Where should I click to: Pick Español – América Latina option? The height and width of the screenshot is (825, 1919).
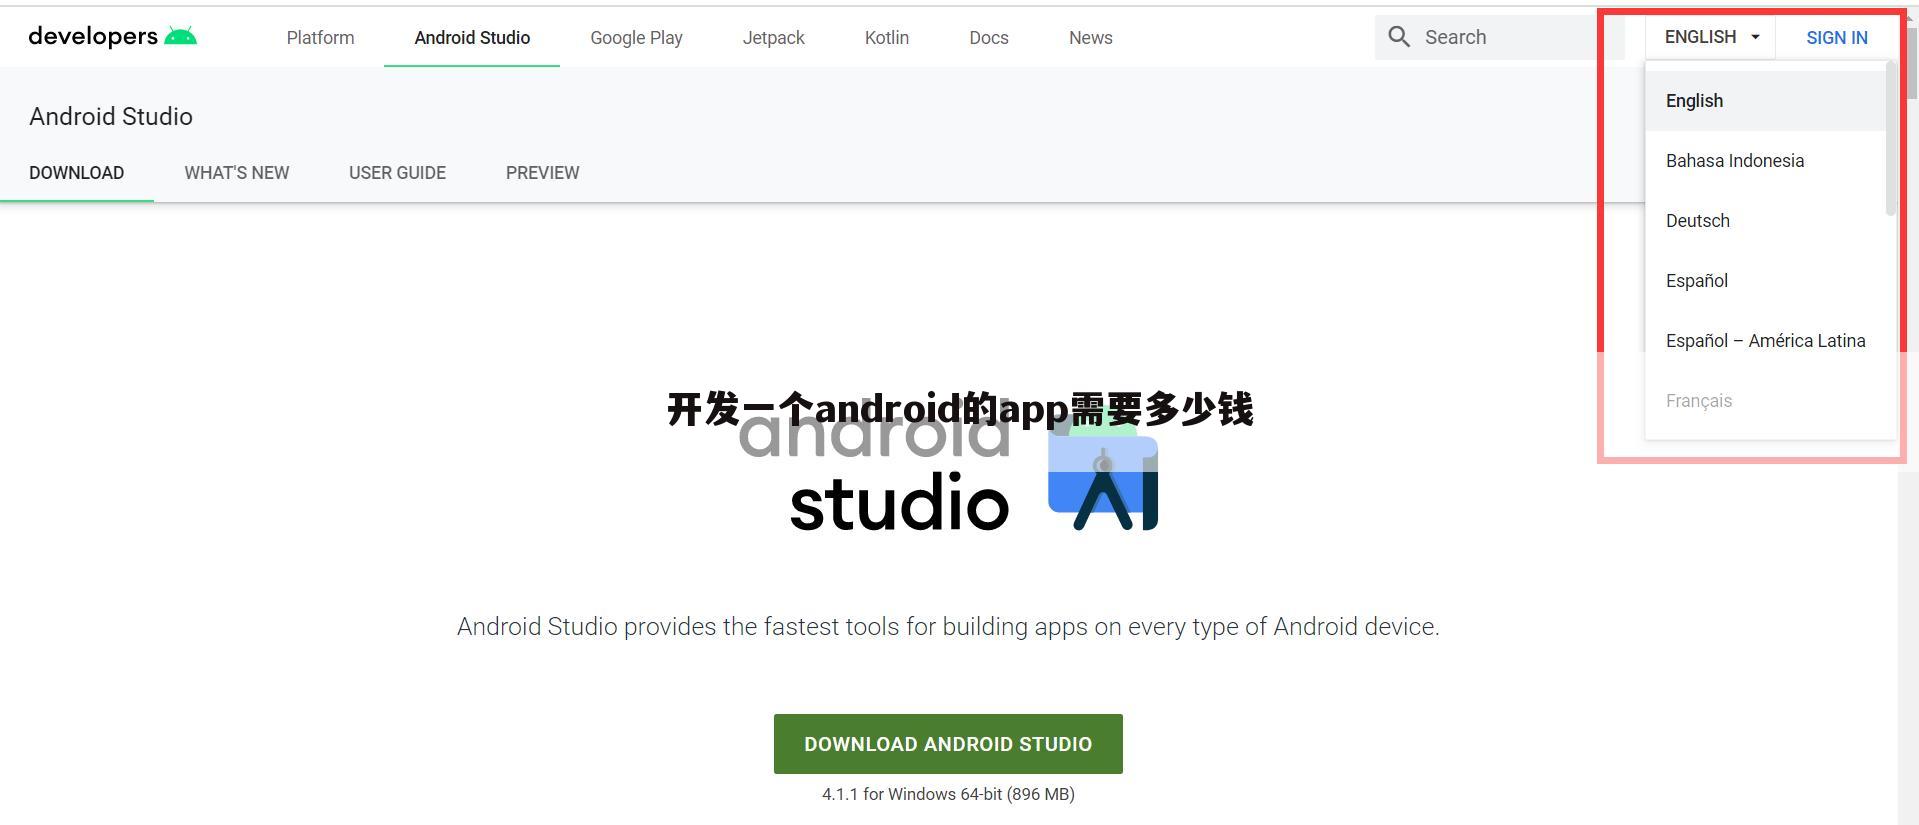pyautogui.click(x=1765, y=341)
